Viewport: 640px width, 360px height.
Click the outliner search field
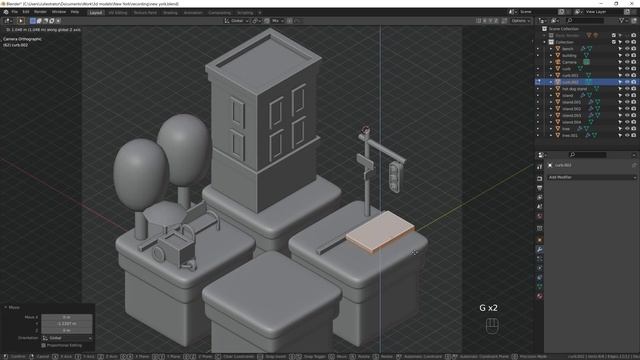tap(585, 20)
